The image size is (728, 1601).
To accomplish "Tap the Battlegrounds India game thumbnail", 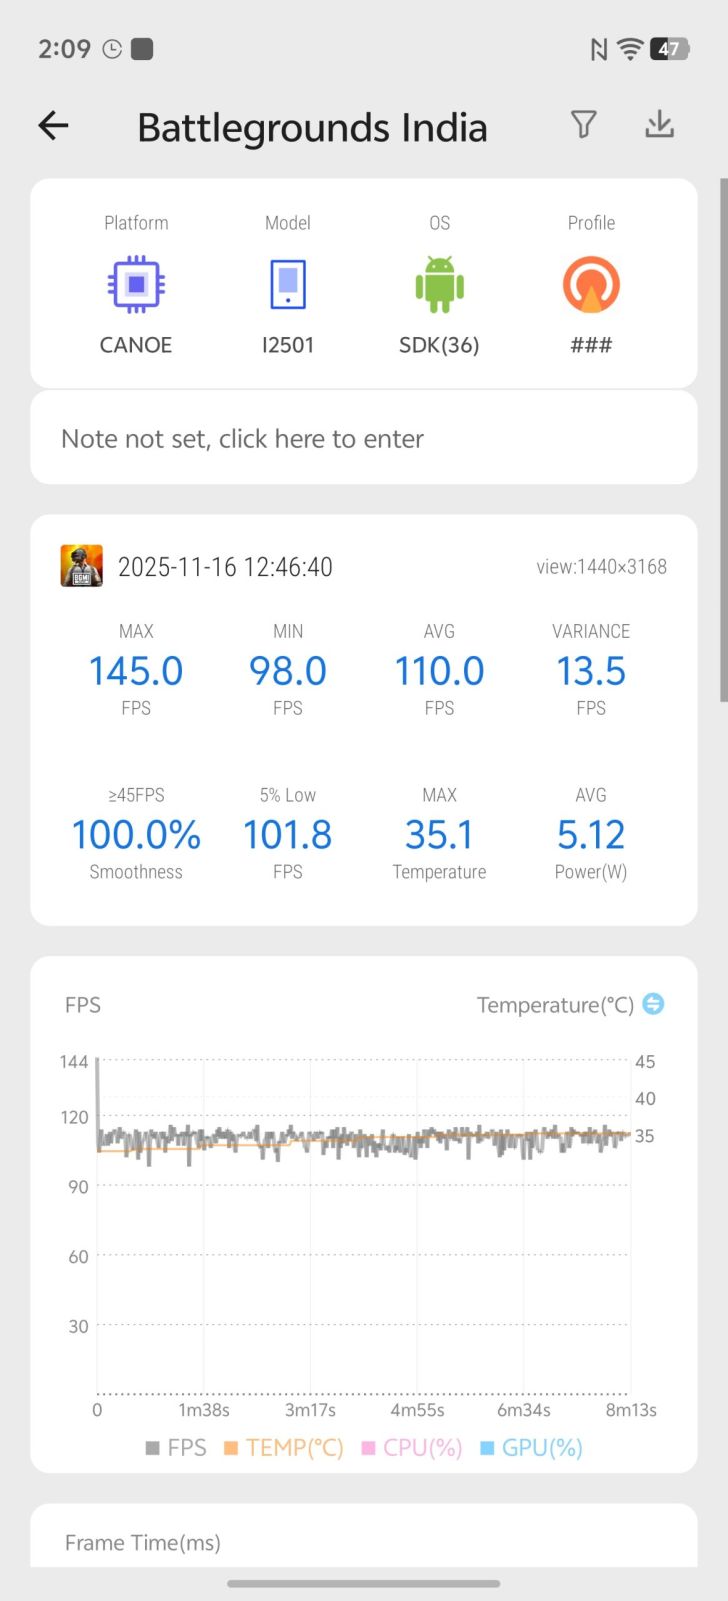I will click(x=82, y=566).
